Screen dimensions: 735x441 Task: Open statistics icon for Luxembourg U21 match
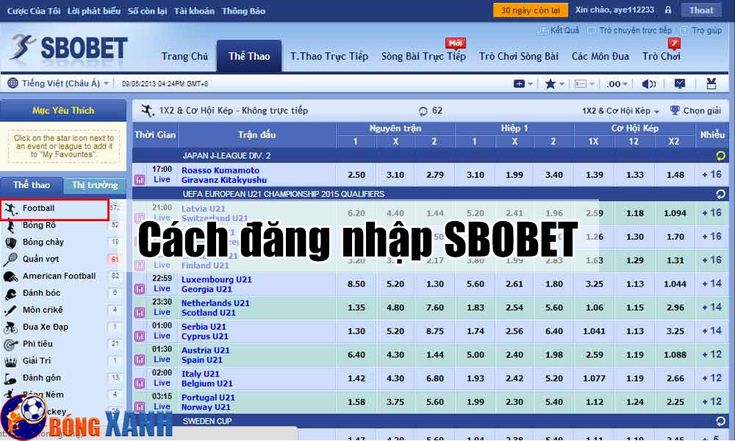140,289
